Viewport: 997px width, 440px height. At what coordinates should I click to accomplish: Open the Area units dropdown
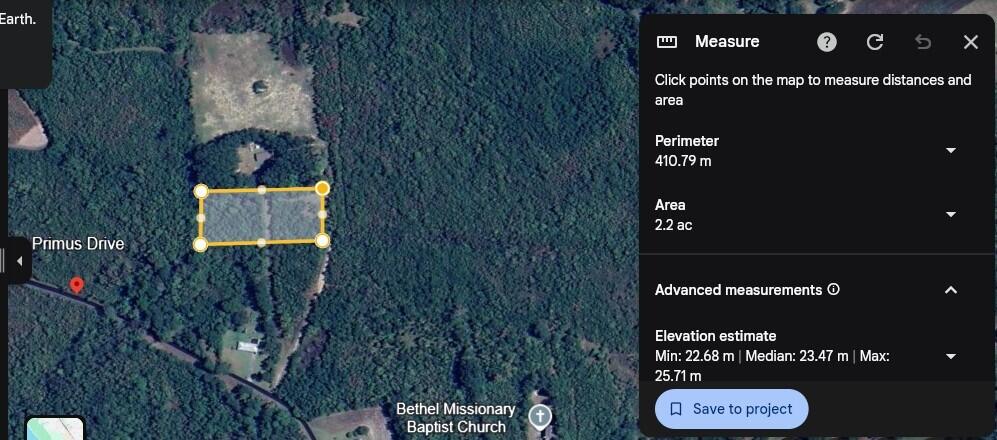[951, 214]
